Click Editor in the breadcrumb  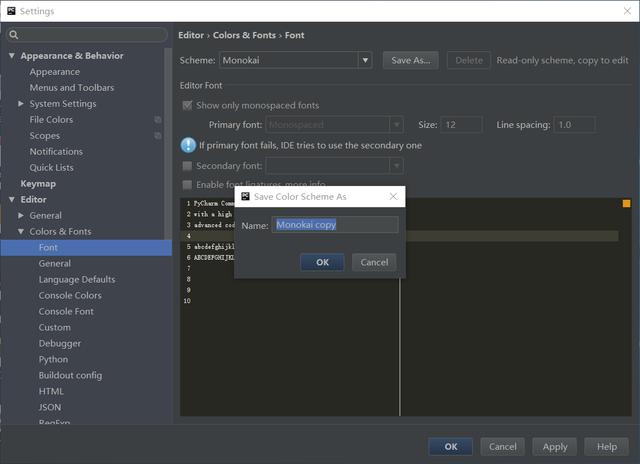point(191,36)
